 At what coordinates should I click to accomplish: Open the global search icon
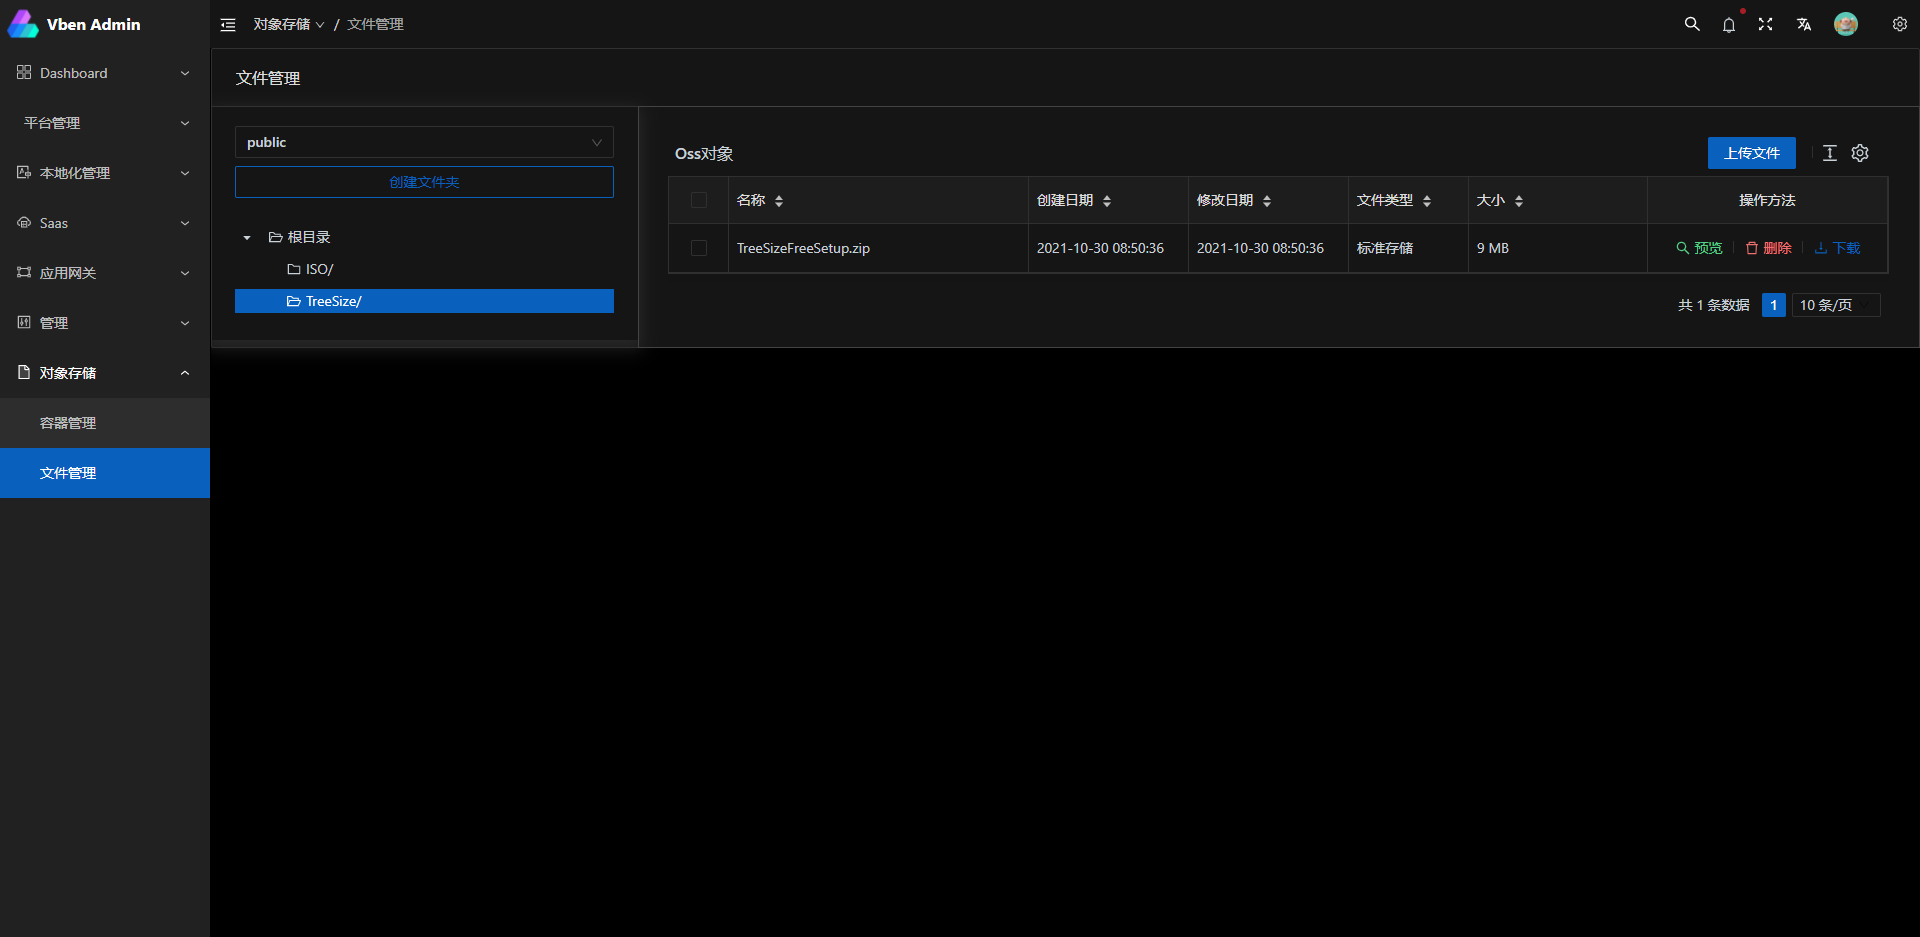coord(1692,24)
